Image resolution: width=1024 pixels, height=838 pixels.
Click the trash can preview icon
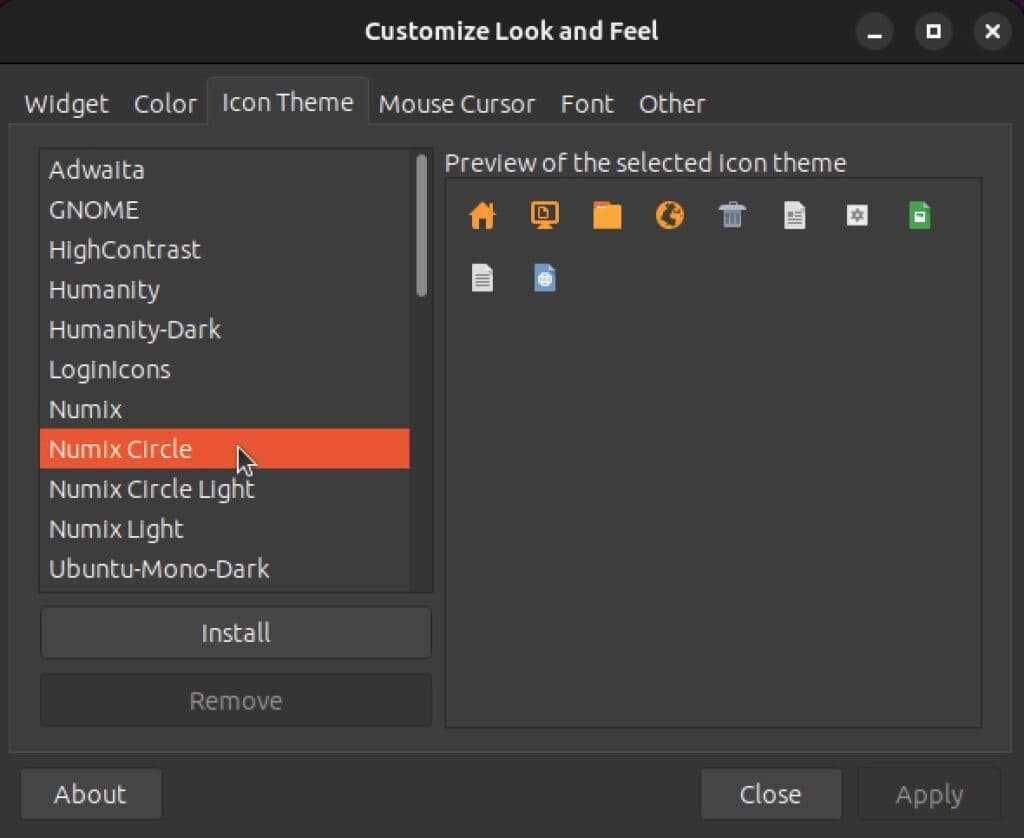pos(732,216)
